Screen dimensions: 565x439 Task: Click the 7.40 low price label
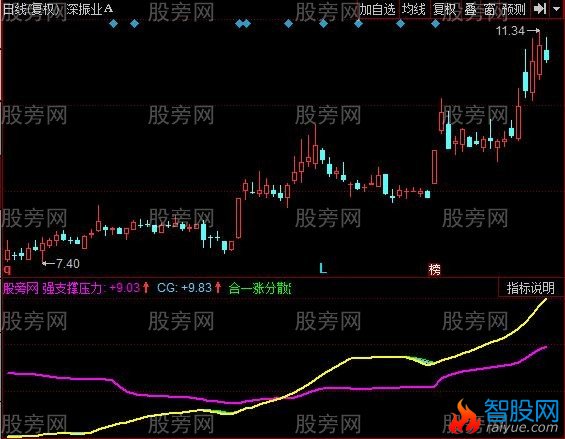point(68,264)
